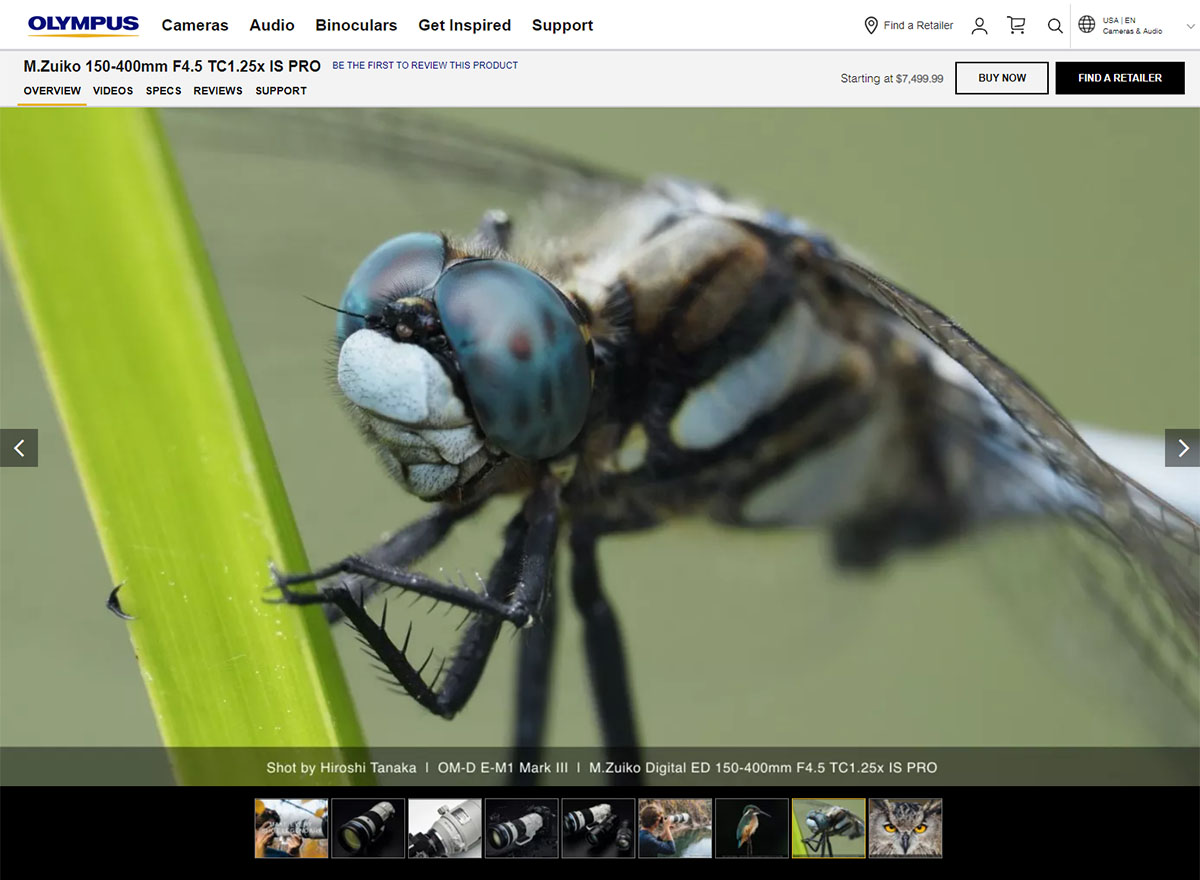Select the owl face thumbnail
Screen dimensions: 1200x880
[x=905, y=828]
